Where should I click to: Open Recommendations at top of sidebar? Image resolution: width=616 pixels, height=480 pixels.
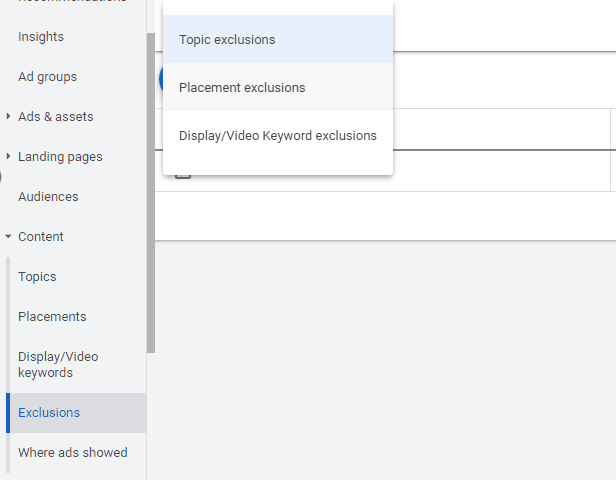pos(72,2)
